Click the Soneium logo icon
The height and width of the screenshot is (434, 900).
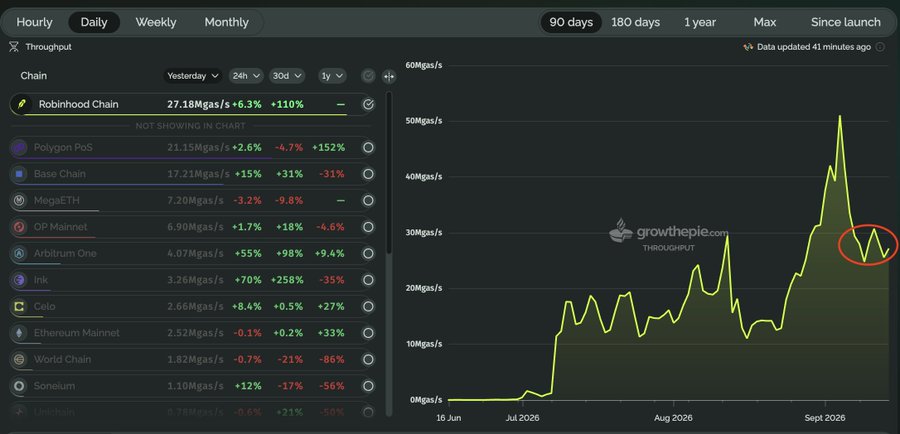coord(19,386)
